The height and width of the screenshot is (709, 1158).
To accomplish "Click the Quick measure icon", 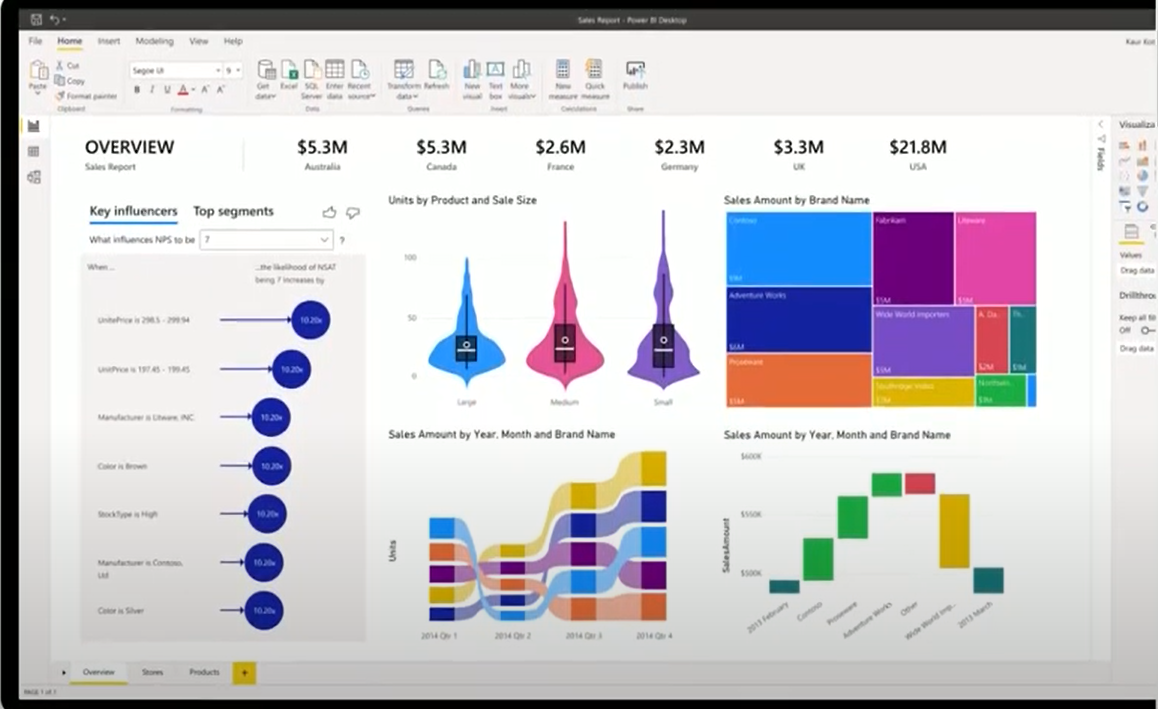I will point(595,69).
